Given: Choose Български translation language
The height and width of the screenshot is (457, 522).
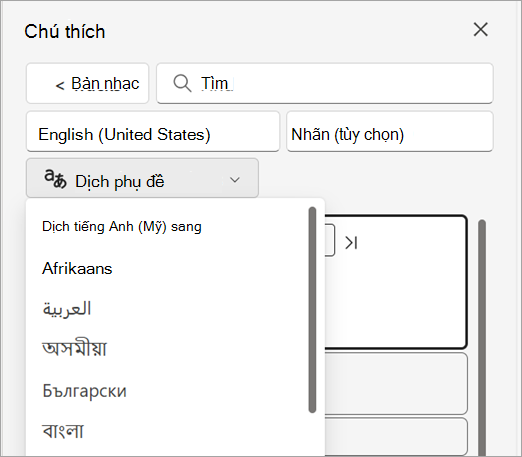Looking at the screenshot, I should 84,391.
